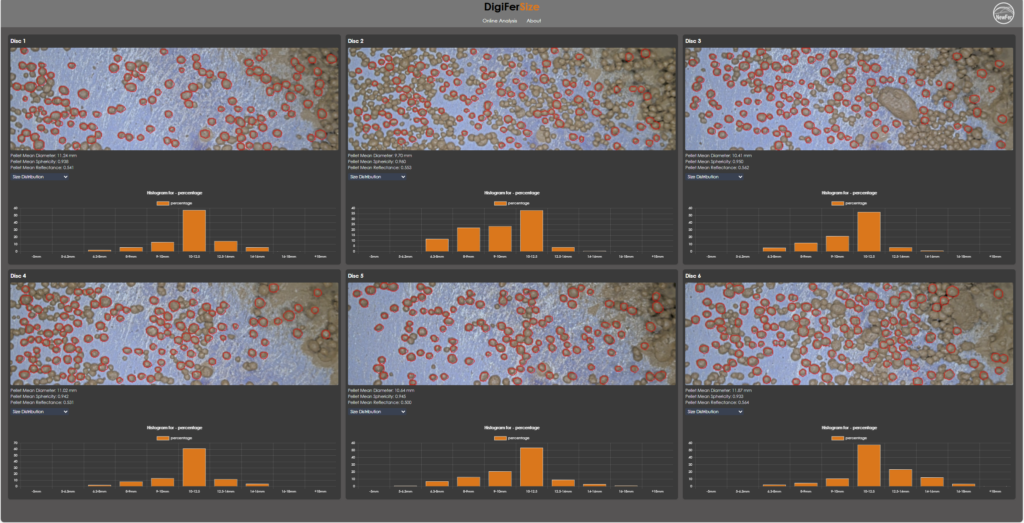Click the Disc 6 pellet image
Screen dimensions: 1024x523
pyautogui.click(x=847, y=333)
